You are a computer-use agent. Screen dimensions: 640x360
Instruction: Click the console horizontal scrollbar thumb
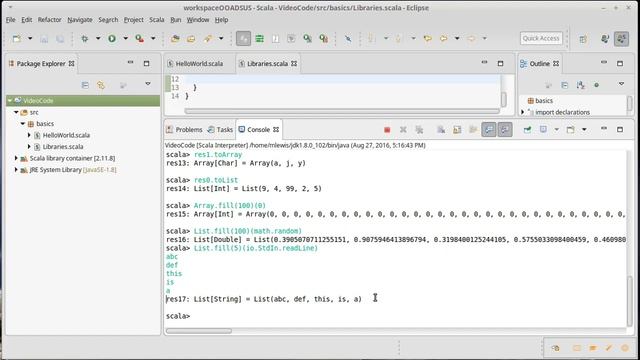pos(199,331)
